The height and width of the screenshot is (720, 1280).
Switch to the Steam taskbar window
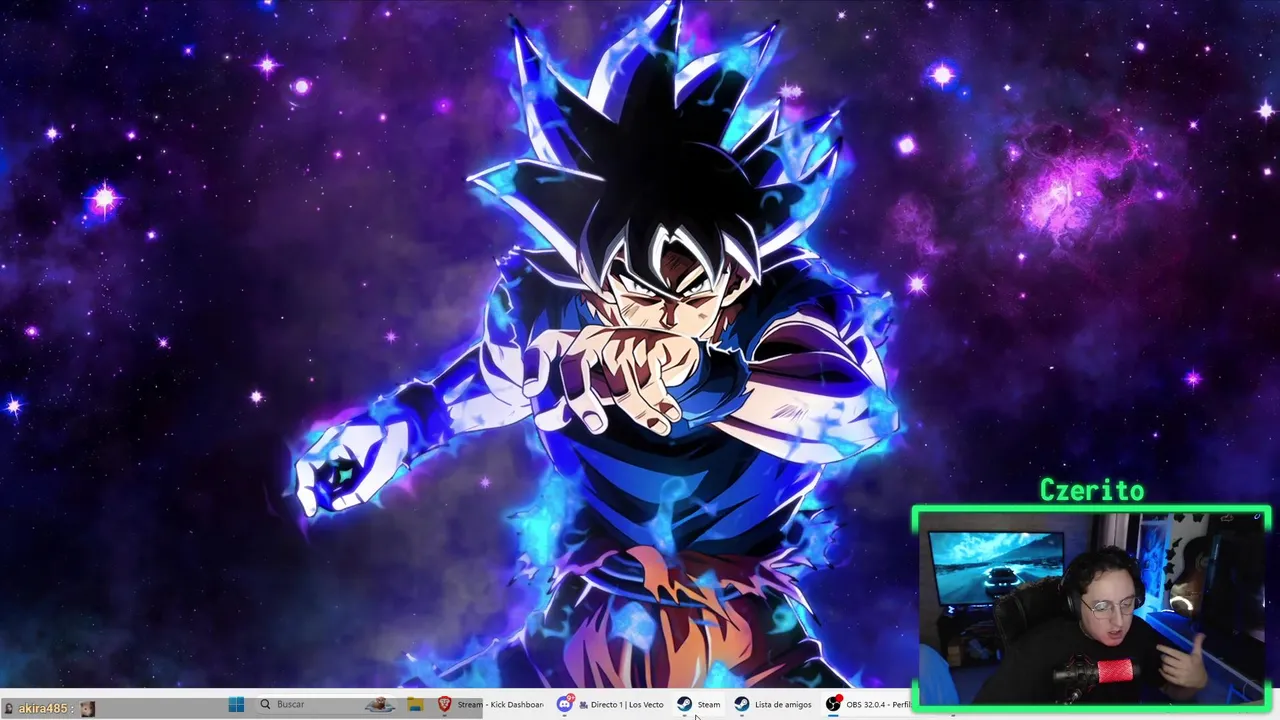click(x=699, y=705)
